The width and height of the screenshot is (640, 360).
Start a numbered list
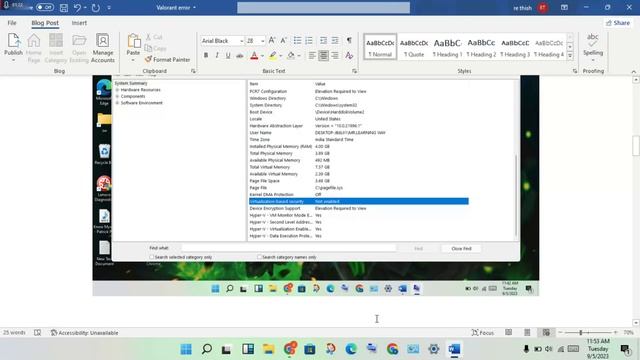[x=309, y=40]
